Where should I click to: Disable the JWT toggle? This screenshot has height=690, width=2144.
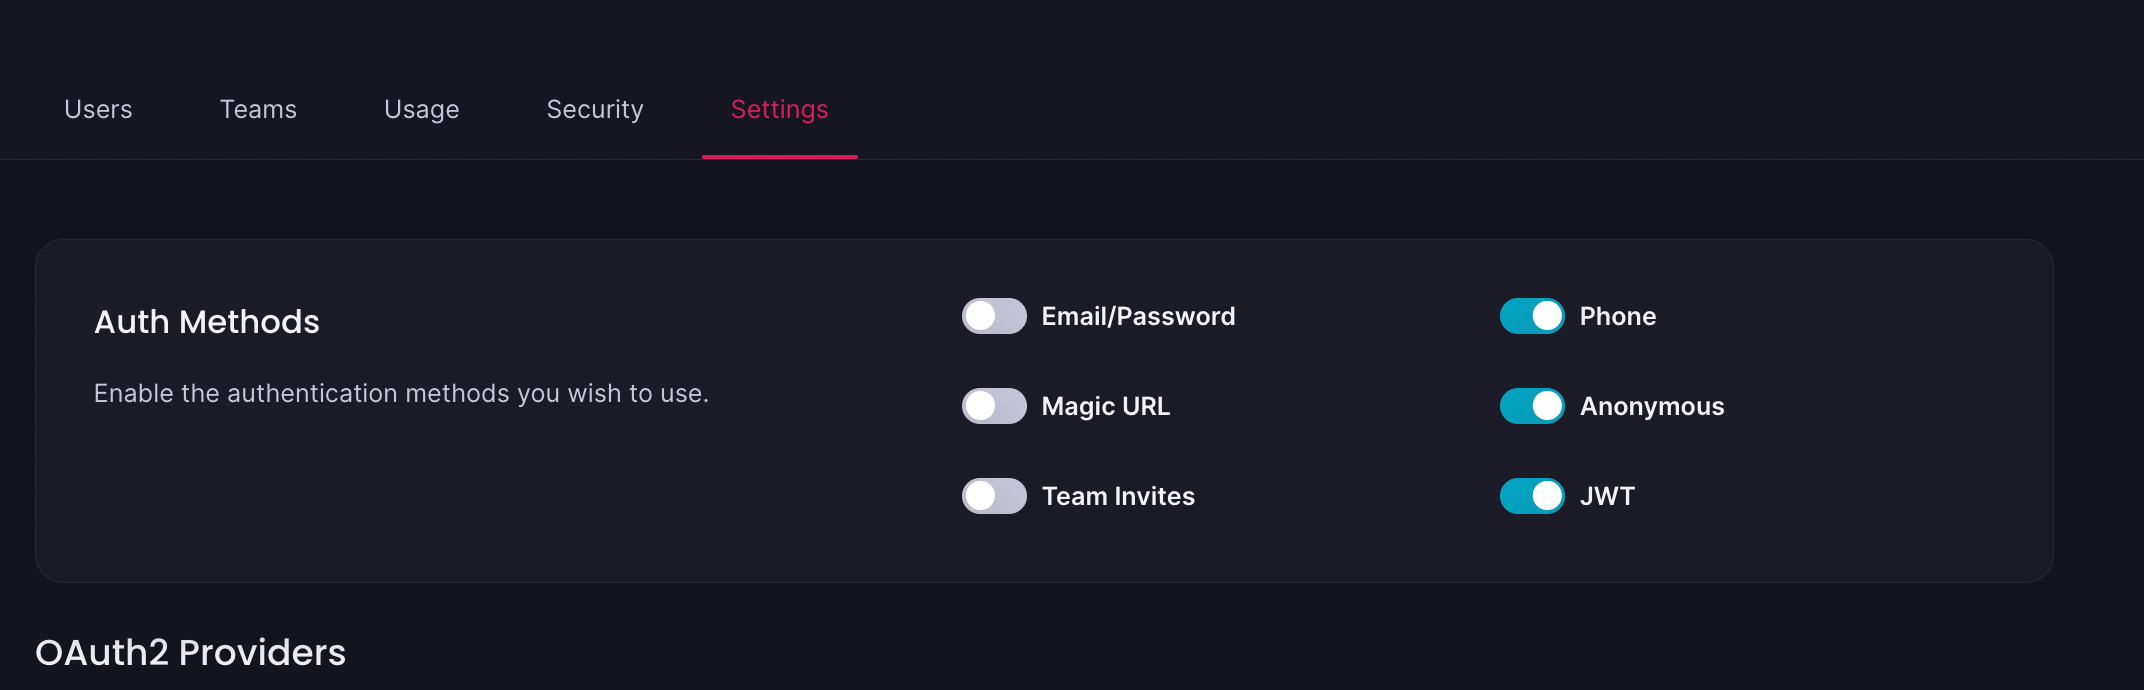coord(1532,496)
